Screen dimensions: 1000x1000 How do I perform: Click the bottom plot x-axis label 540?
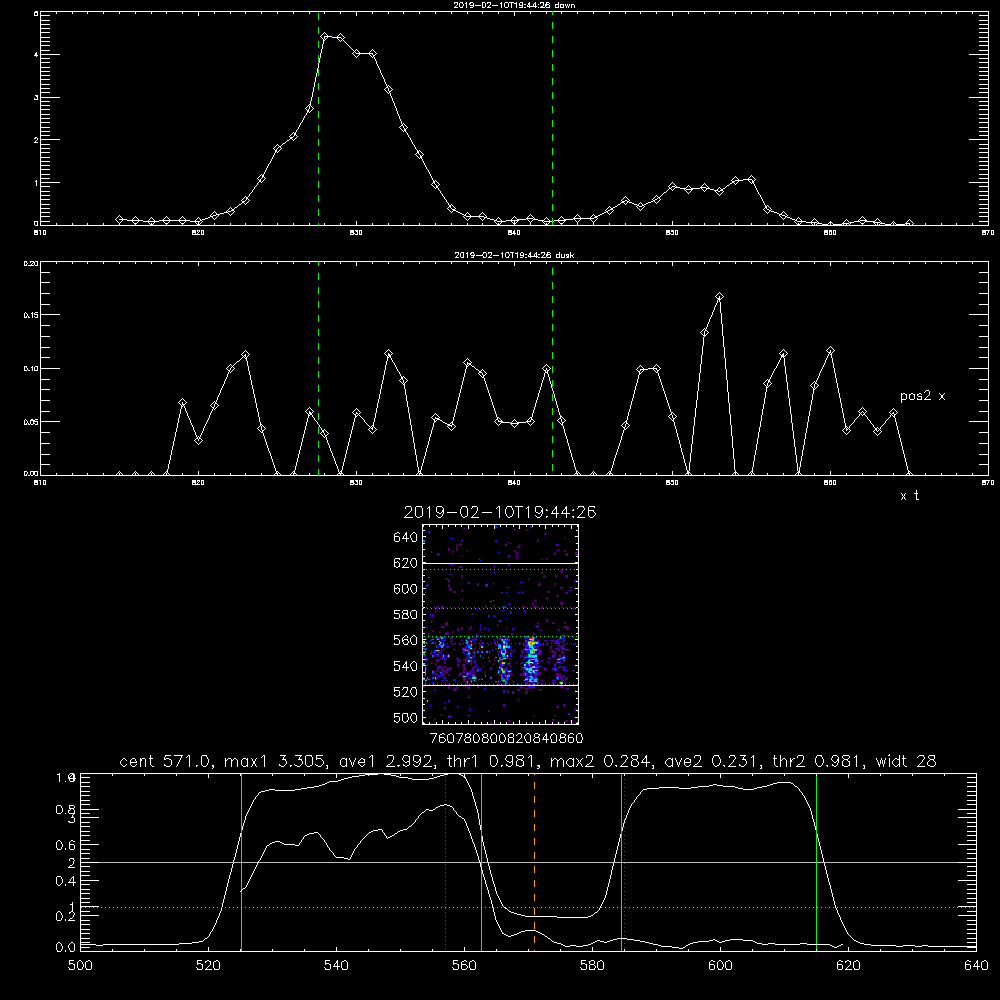(x=336, y=966)
